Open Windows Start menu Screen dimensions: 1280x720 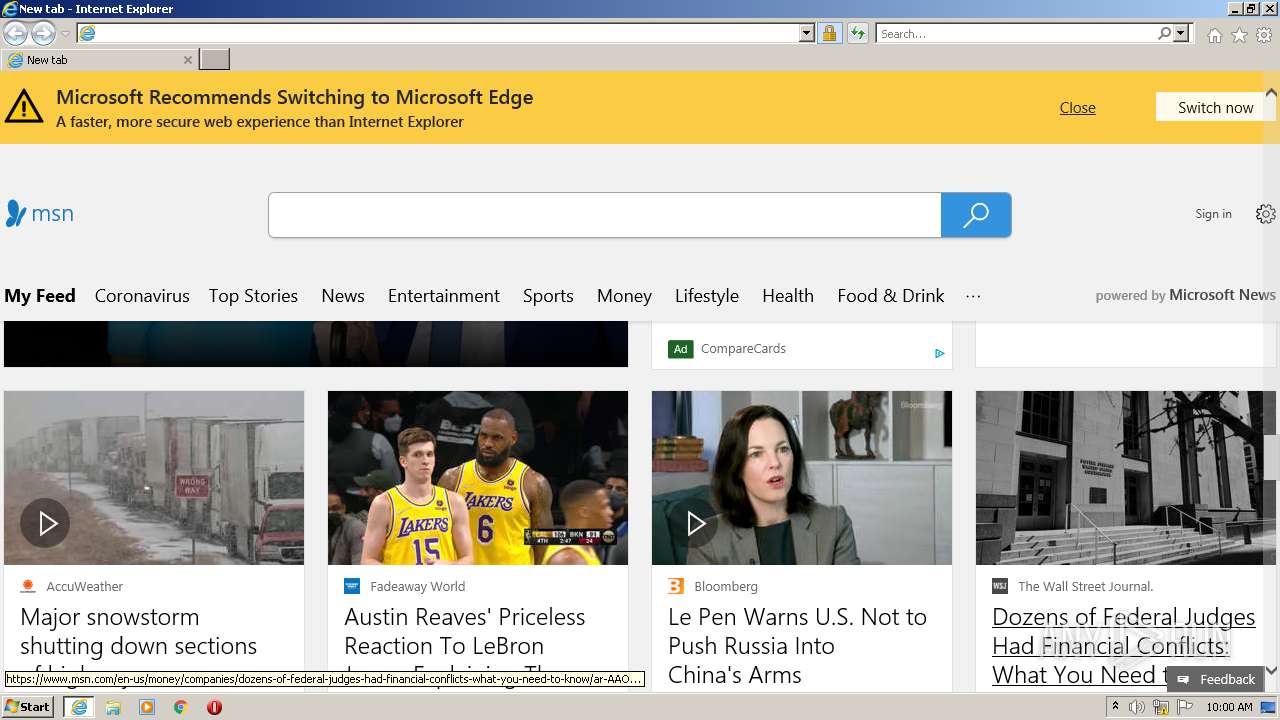[28, 707]
